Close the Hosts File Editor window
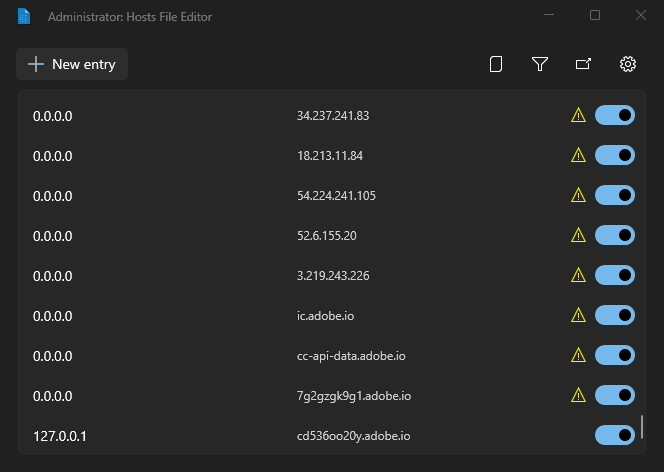 pyautogui.click(x=641, y=15)
